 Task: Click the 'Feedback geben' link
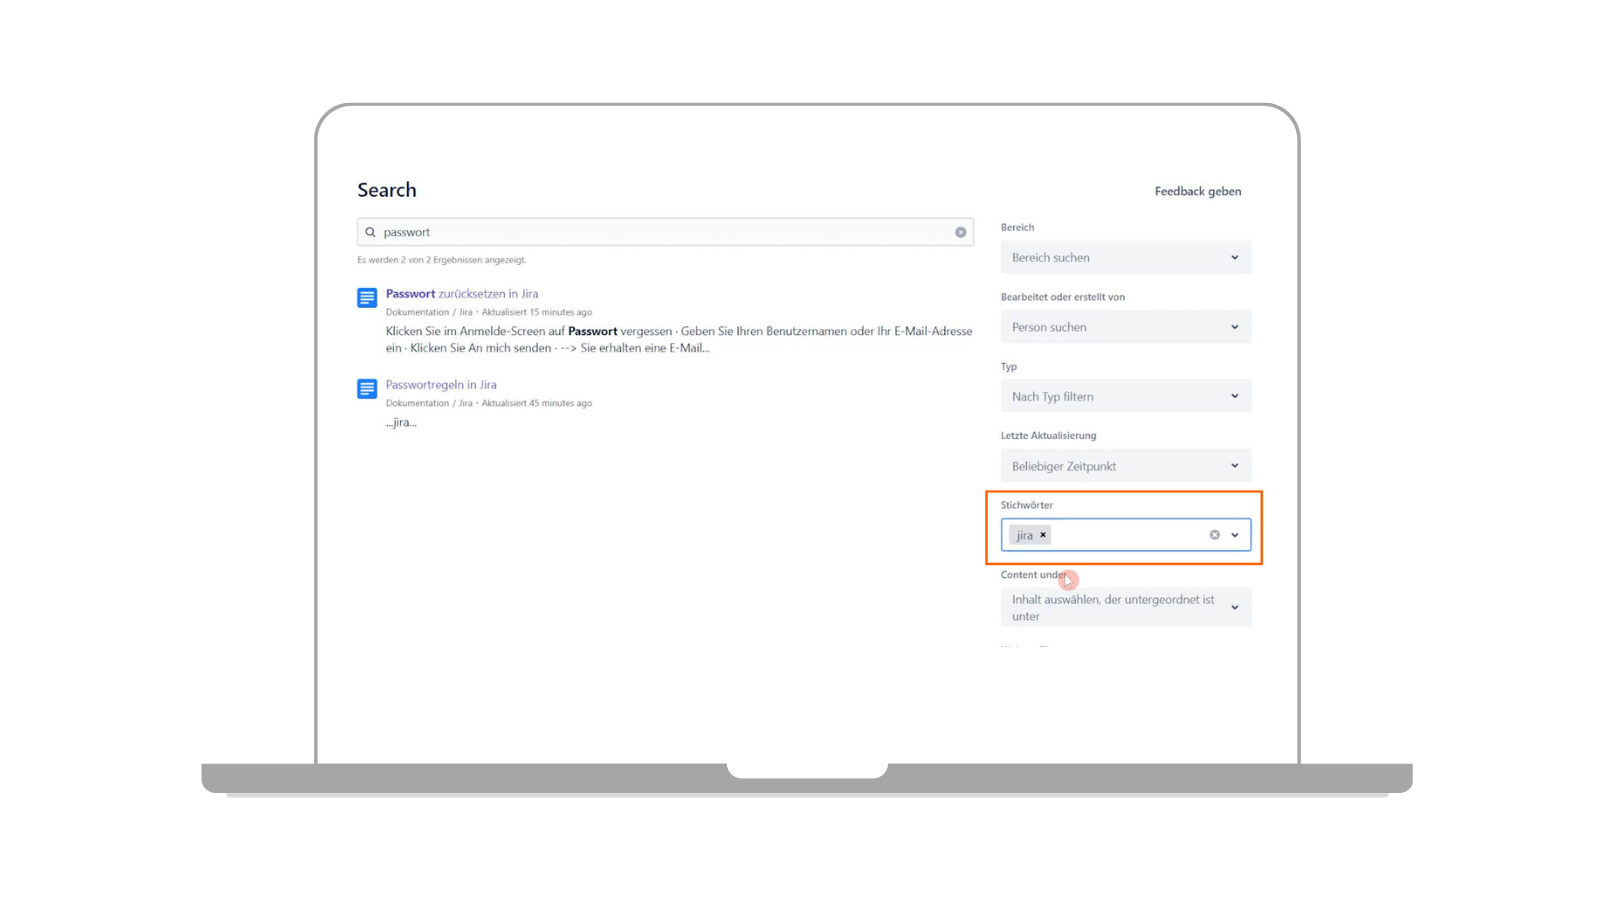pyautogui.click(x=1197, y=191)
